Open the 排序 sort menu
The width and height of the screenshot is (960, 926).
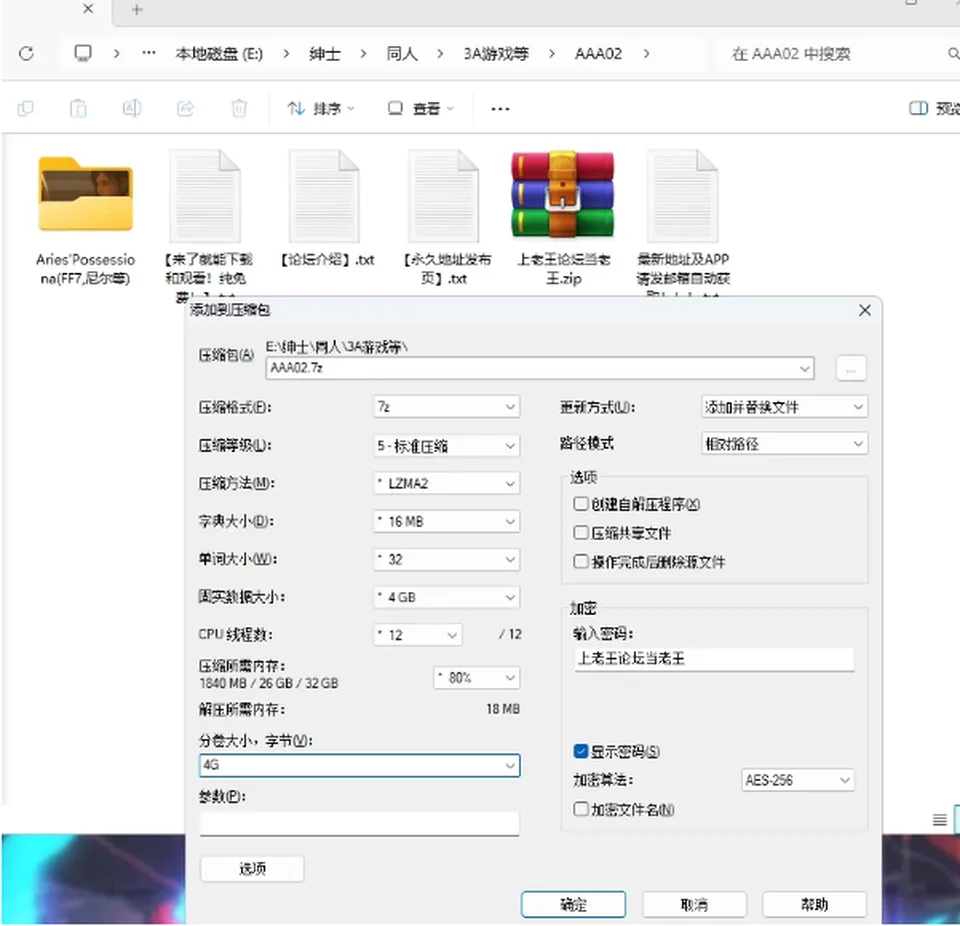coord(321,109)
